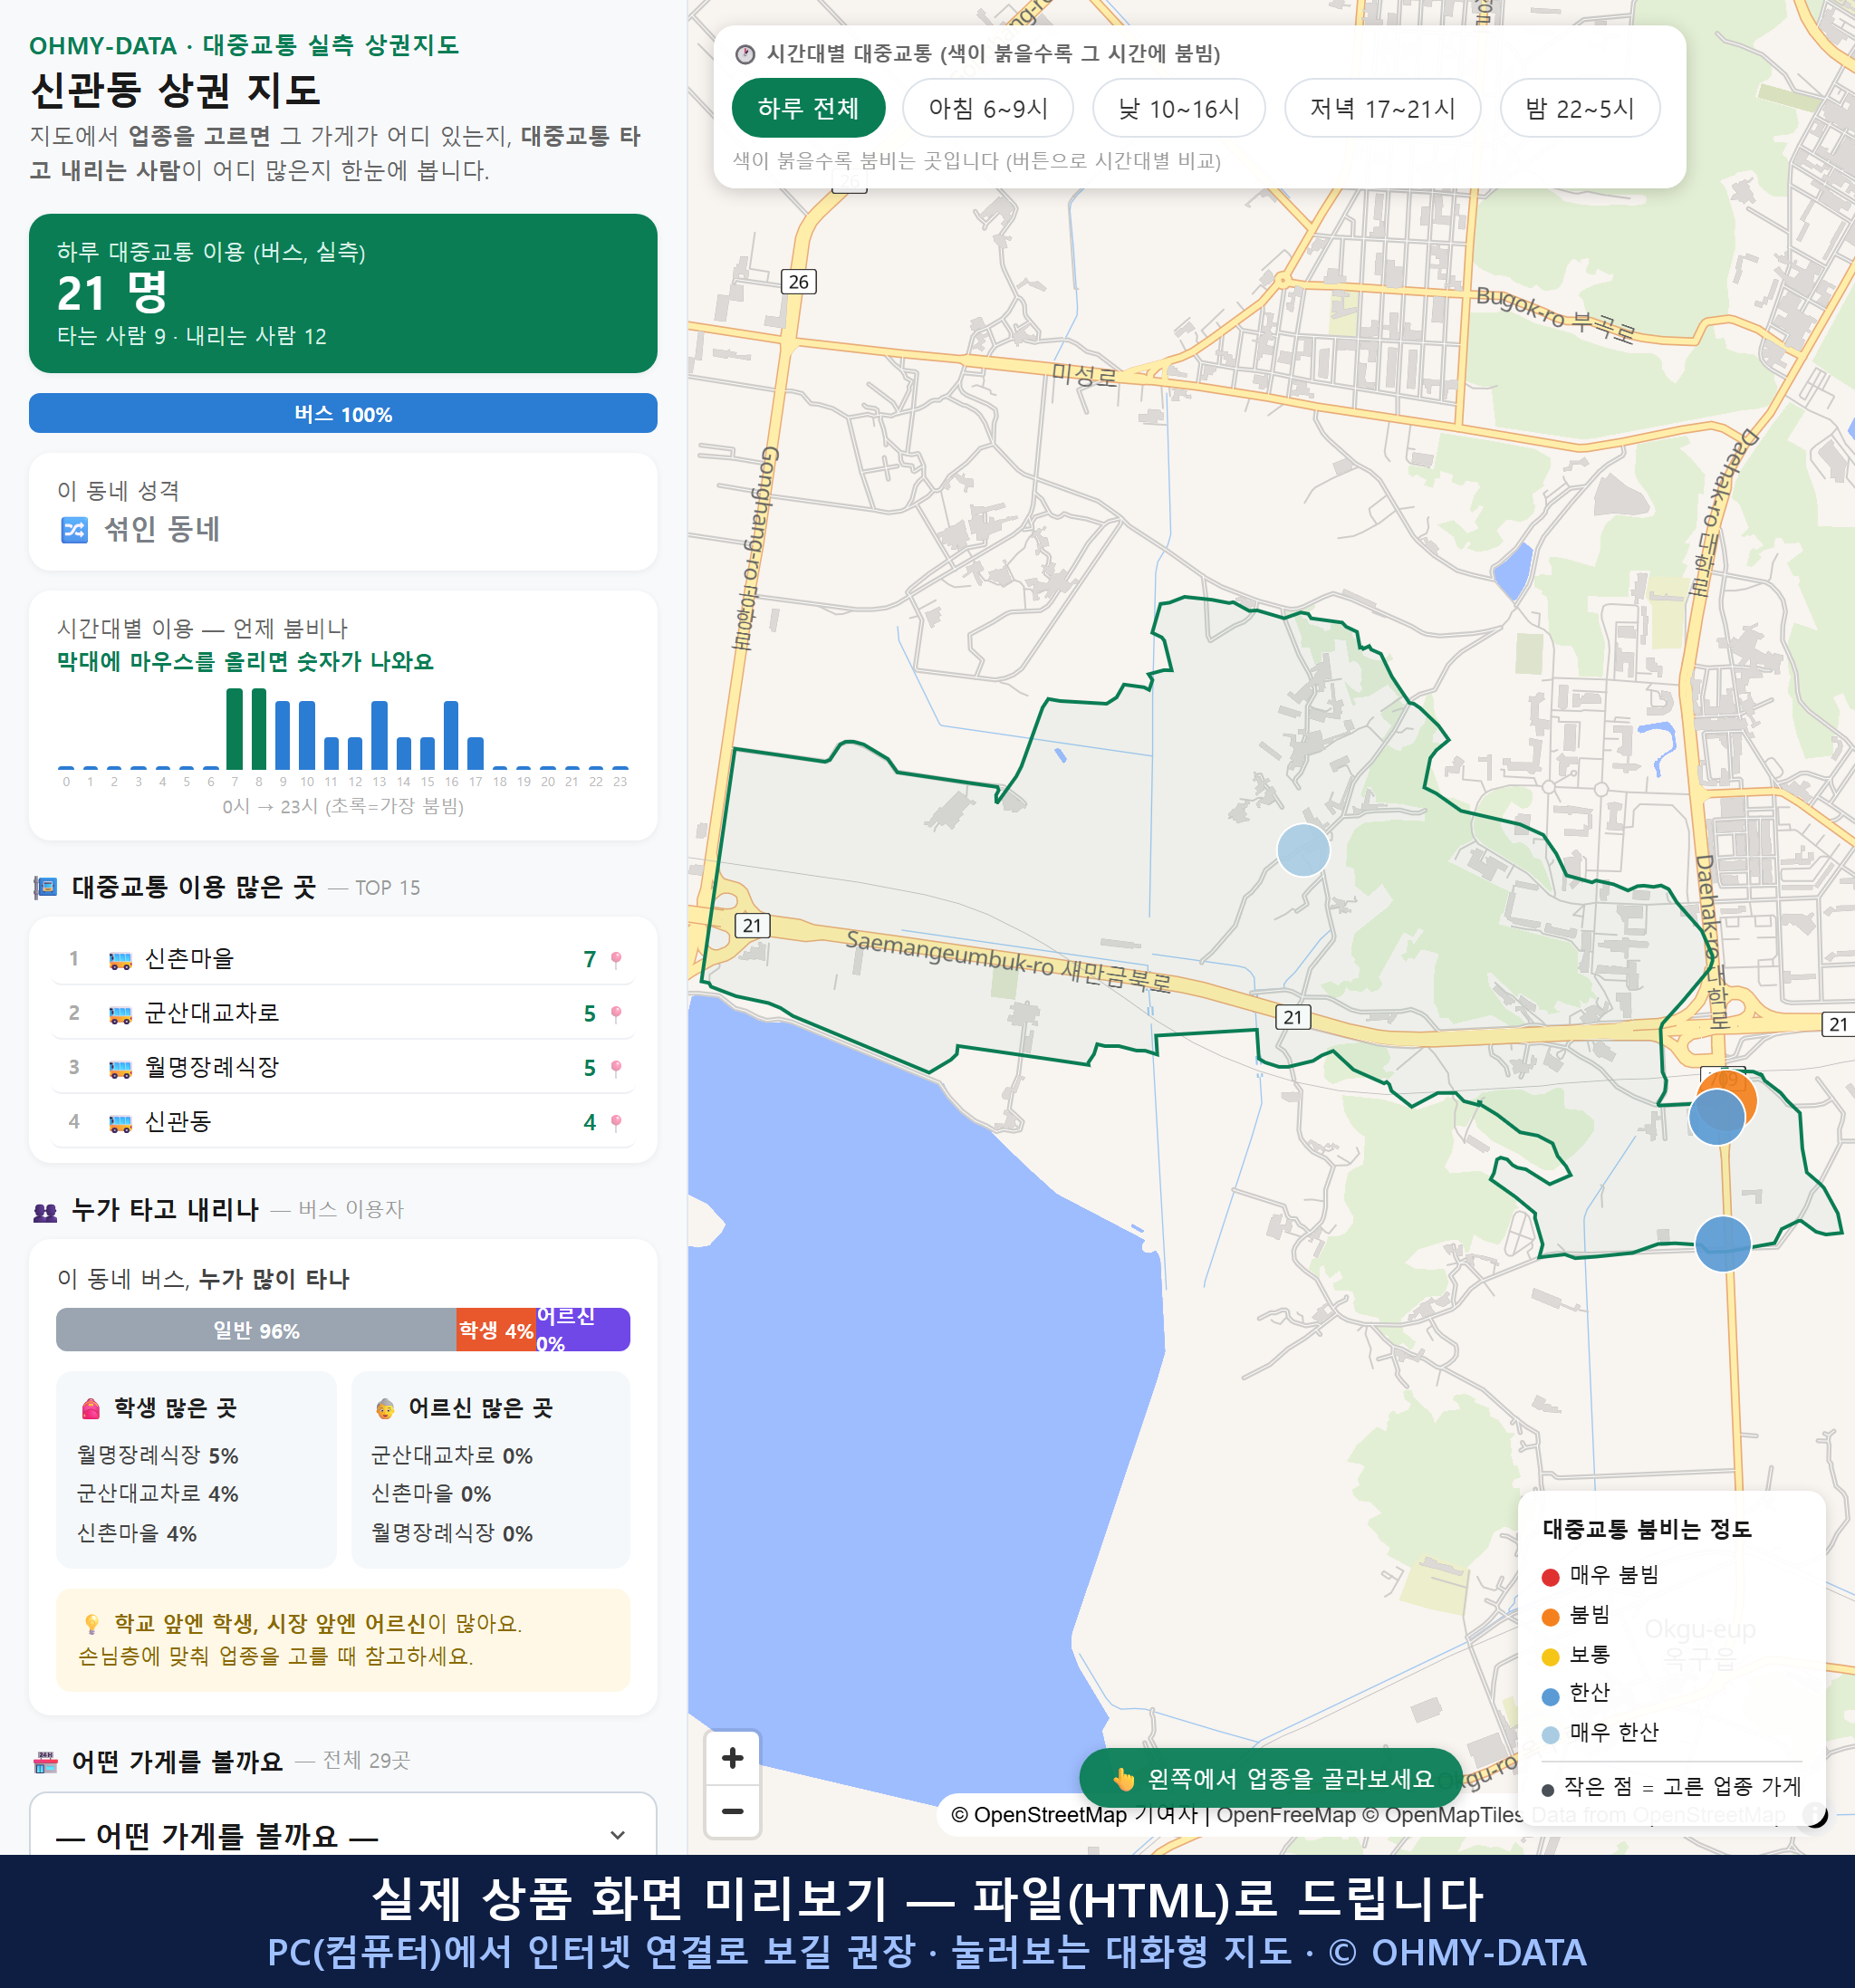The image size is (1855, 1988).
Task: Click the clock icon in time filter panel
Action: 745,54
